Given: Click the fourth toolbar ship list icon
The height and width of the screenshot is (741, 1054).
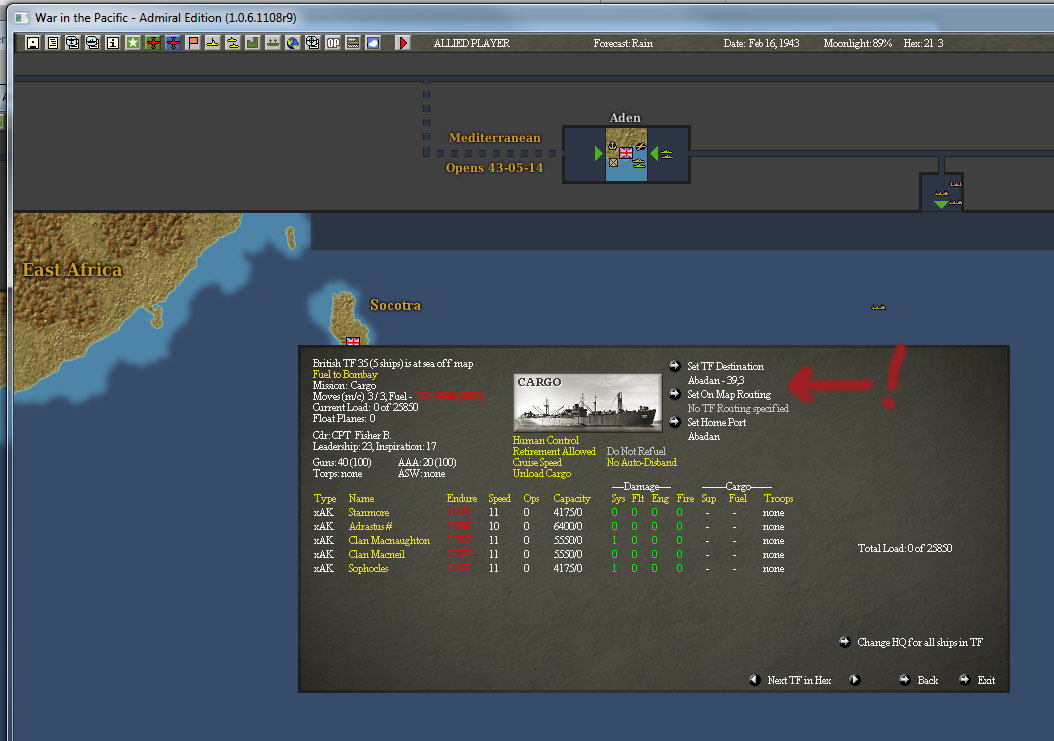Looking at the screenshot, I should 93,43.
